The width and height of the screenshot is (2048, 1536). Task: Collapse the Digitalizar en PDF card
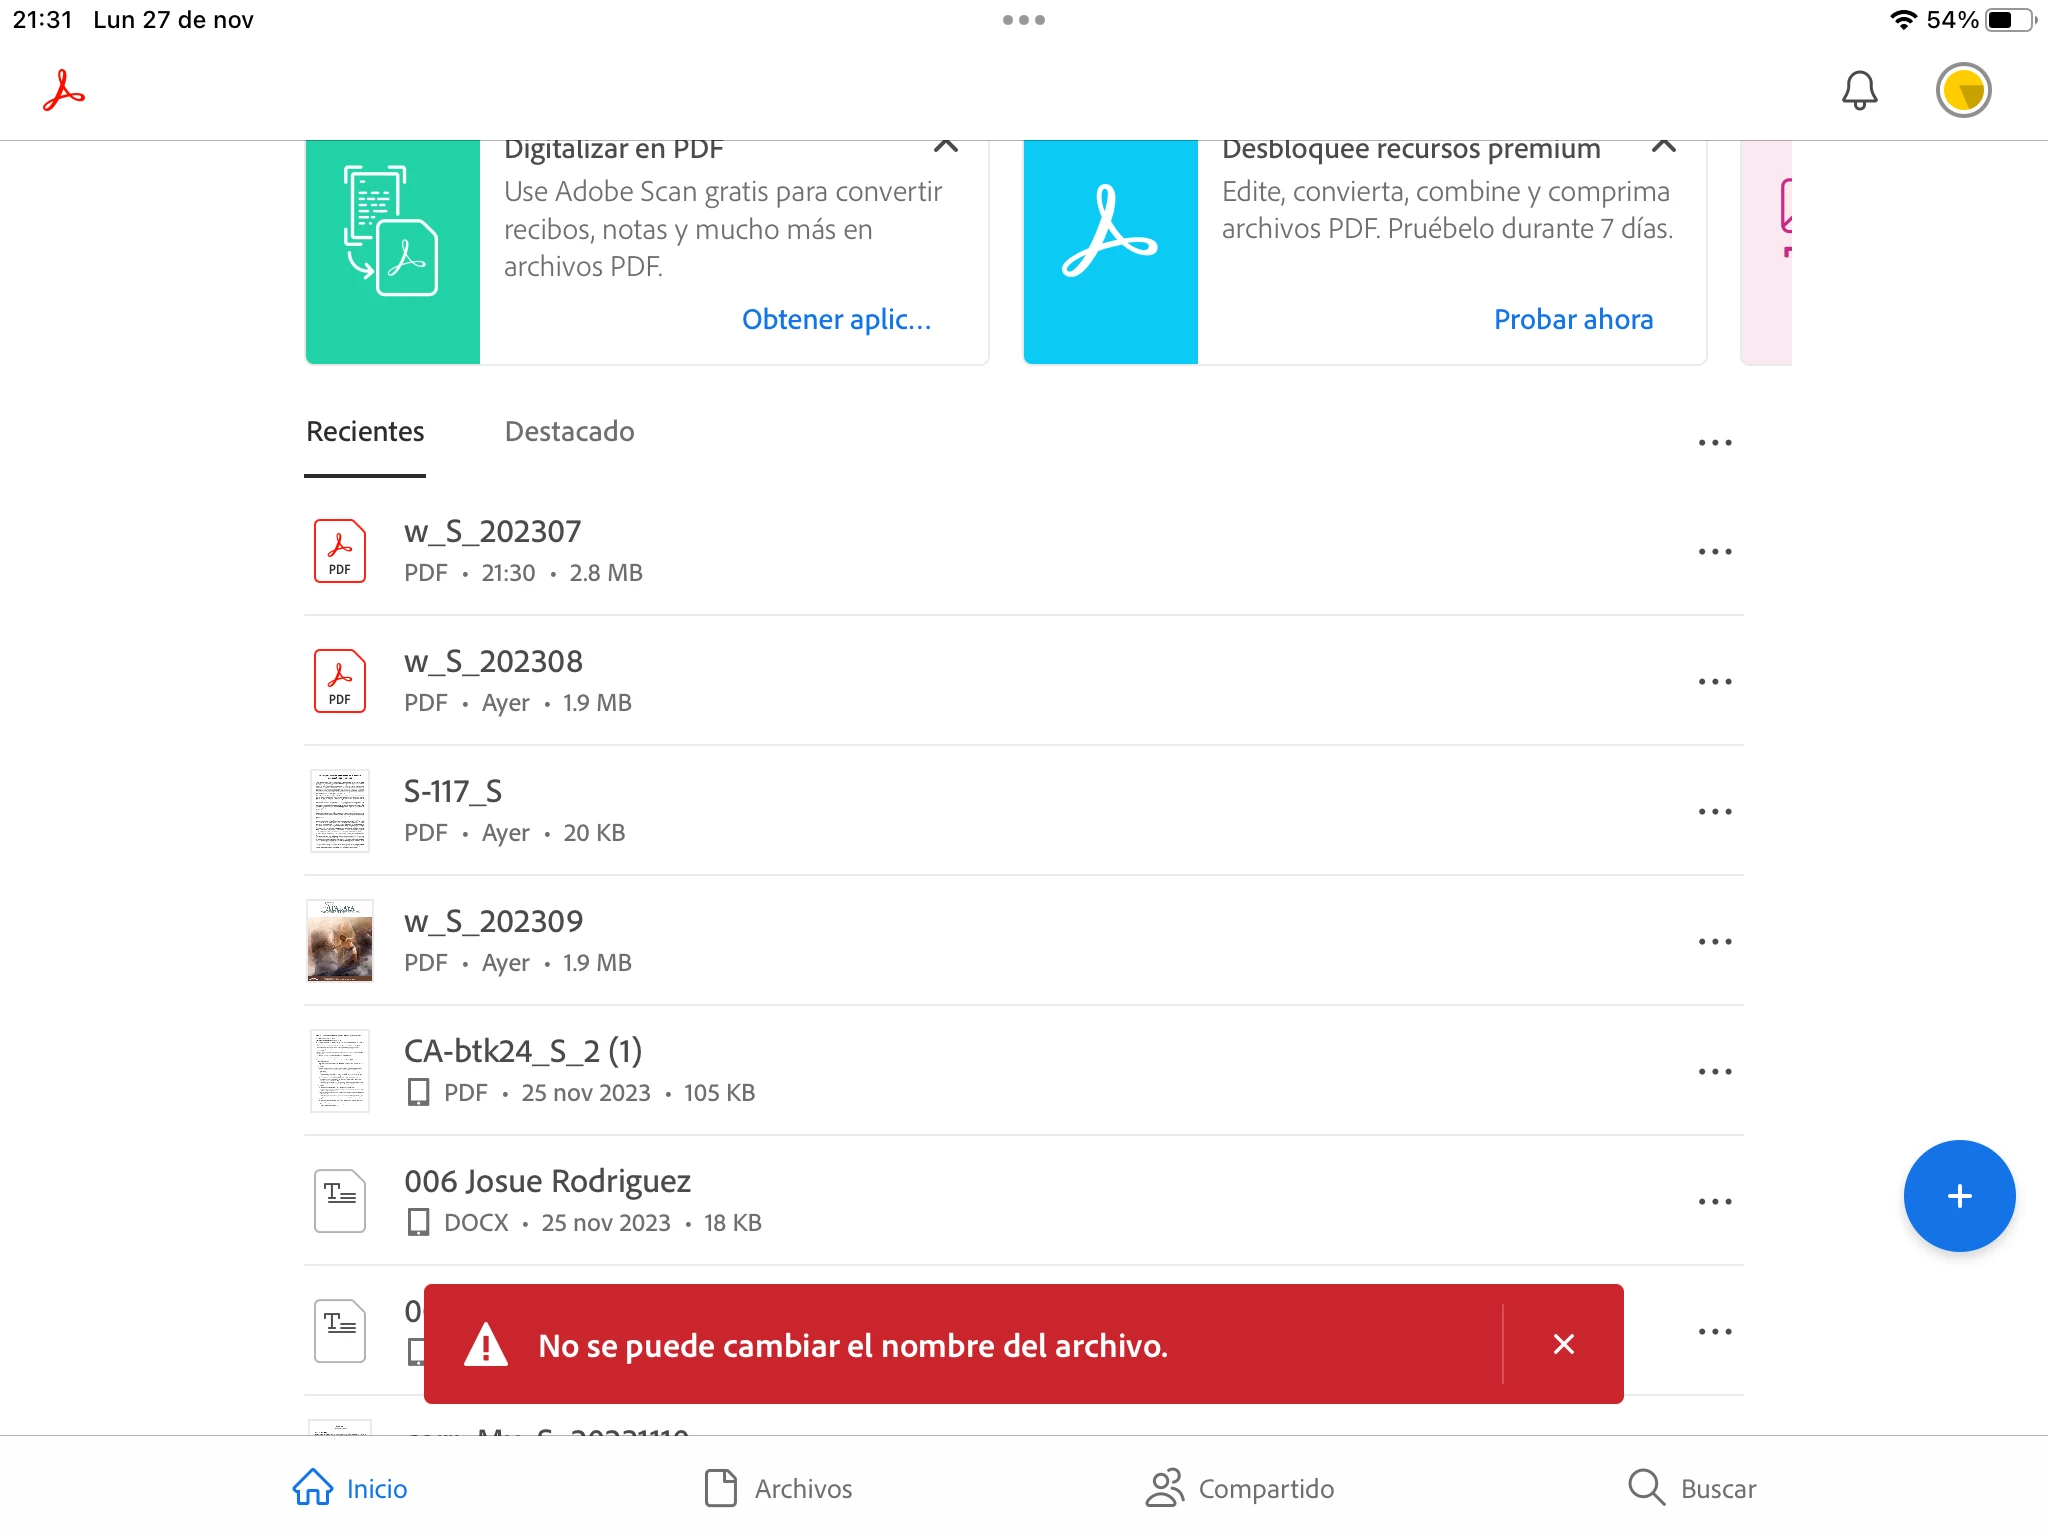coord(945,147)
